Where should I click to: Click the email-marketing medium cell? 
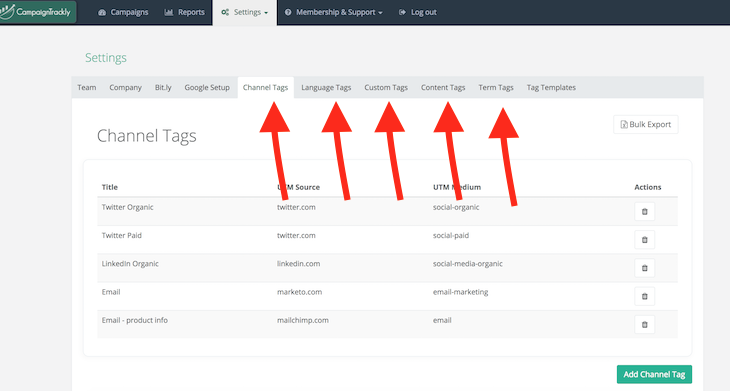[x=460, y=292]
